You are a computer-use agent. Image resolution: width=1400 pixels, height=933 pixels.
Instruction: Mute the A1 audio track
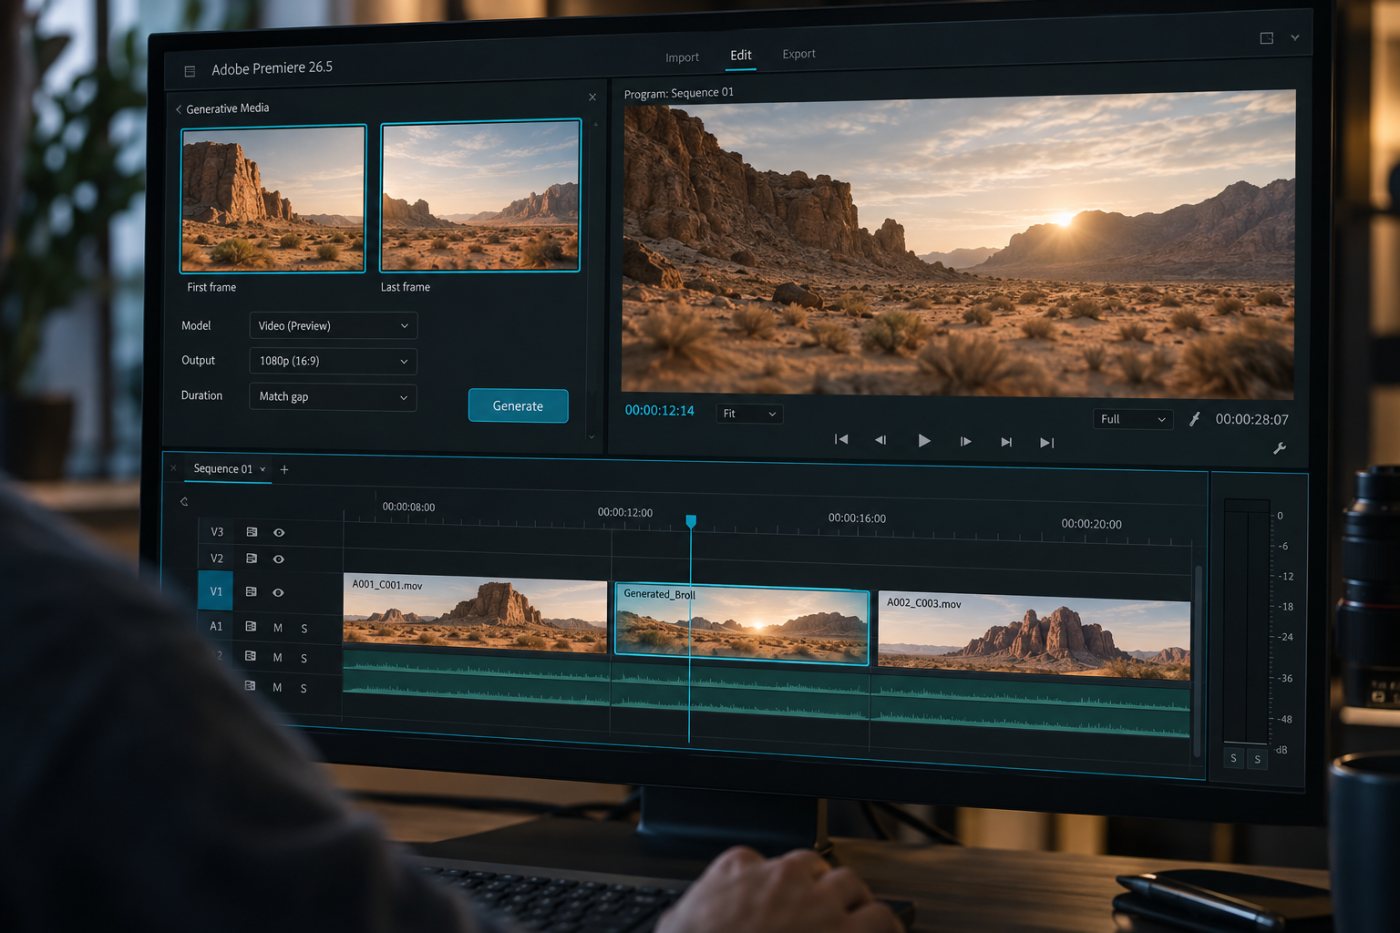278,628
